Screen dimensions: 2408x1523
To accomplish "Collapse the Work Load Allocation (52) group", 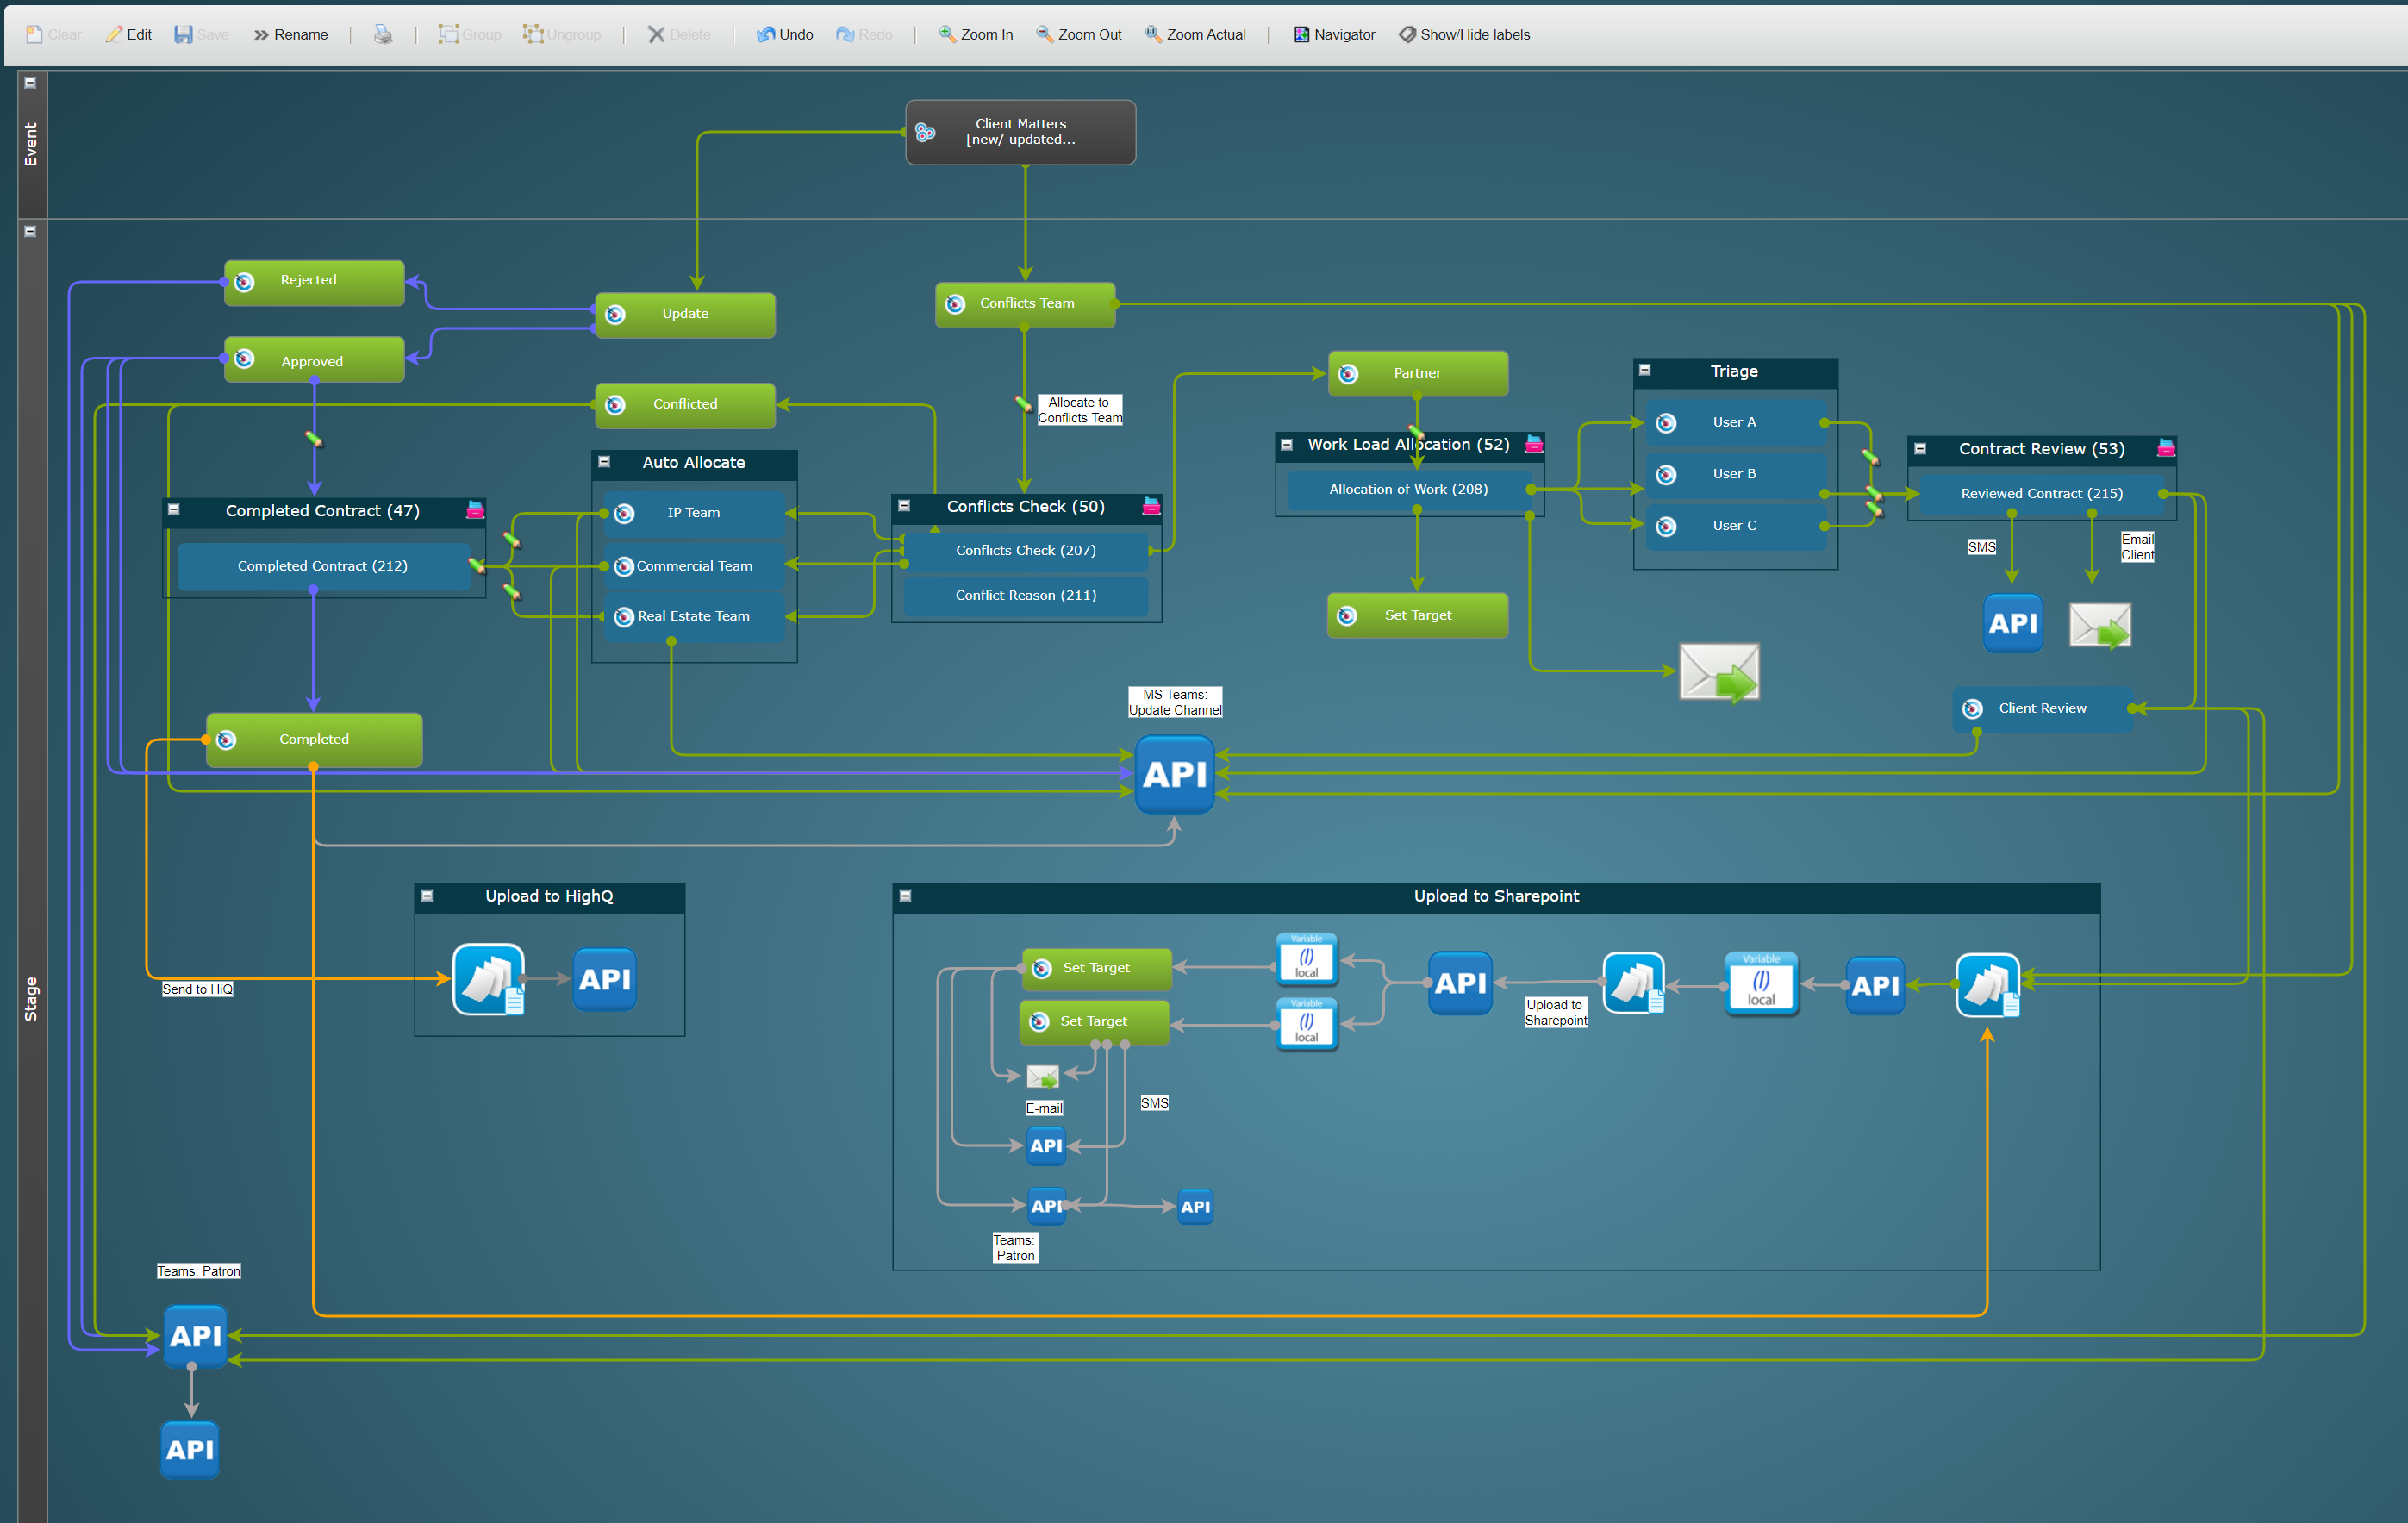I will (1287, 445).
